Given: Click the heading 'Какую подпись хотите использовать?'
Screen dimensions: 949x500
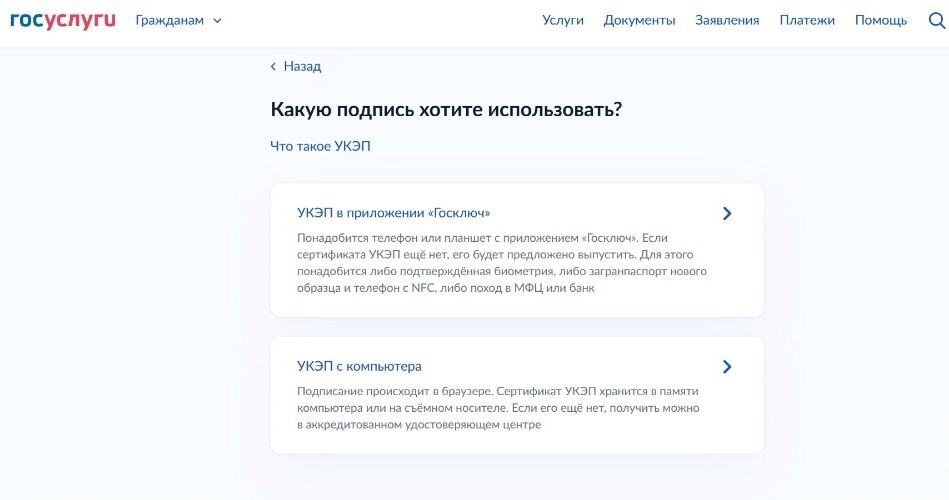Looking at the screenshot, I should pos(446,110).
